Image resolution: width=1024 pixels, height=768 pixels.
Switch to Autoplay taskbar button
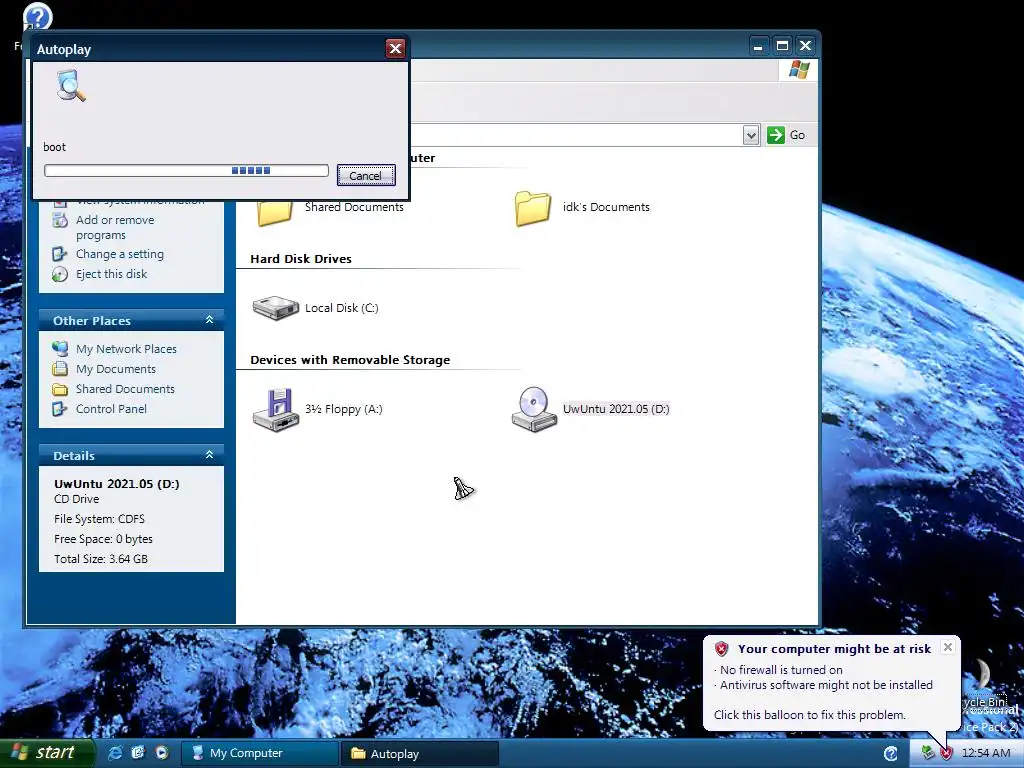tap(420, 753)
